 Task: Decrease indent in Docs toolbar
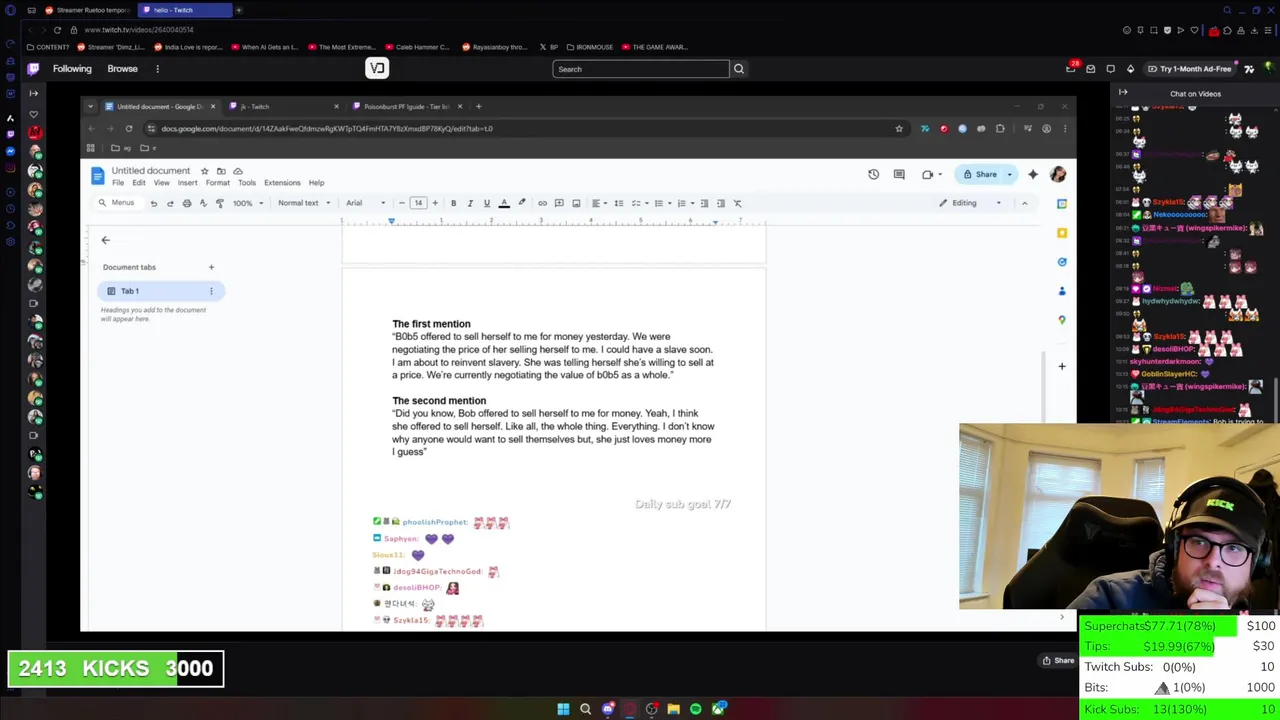pos(704,203)
